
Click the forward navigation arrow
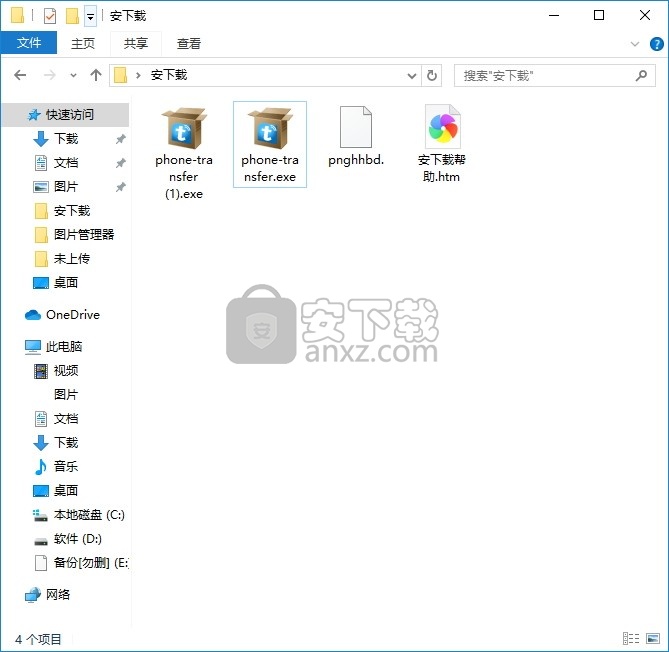coord(49,76)
